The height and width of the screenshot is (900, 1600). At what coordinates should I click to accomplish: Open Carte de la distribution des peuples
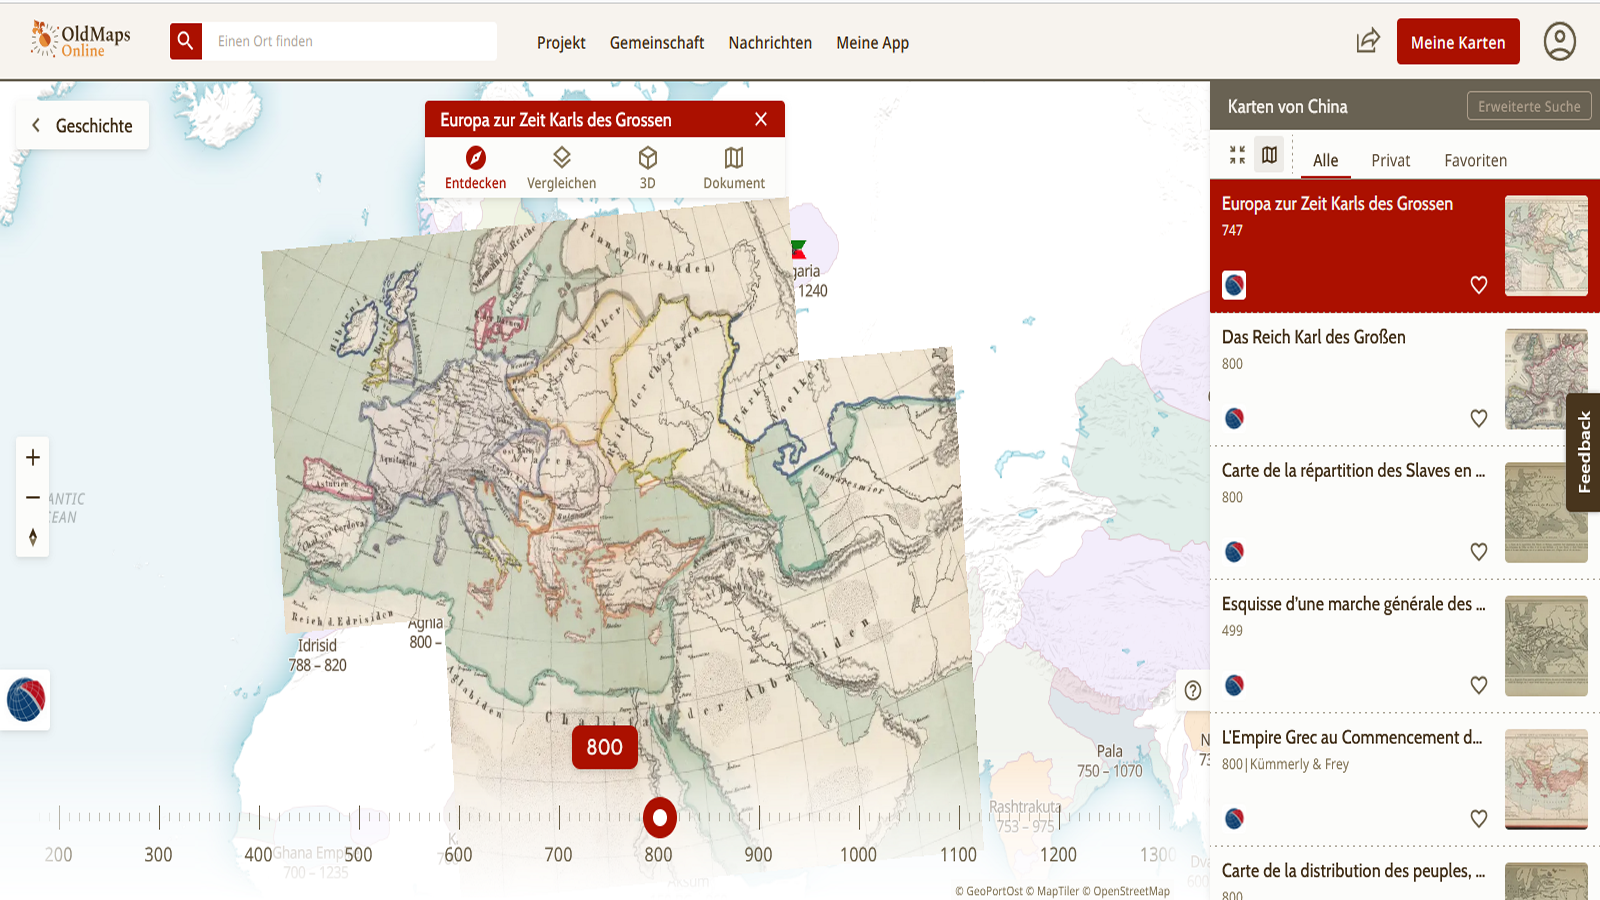click(x=1353, y=871)
